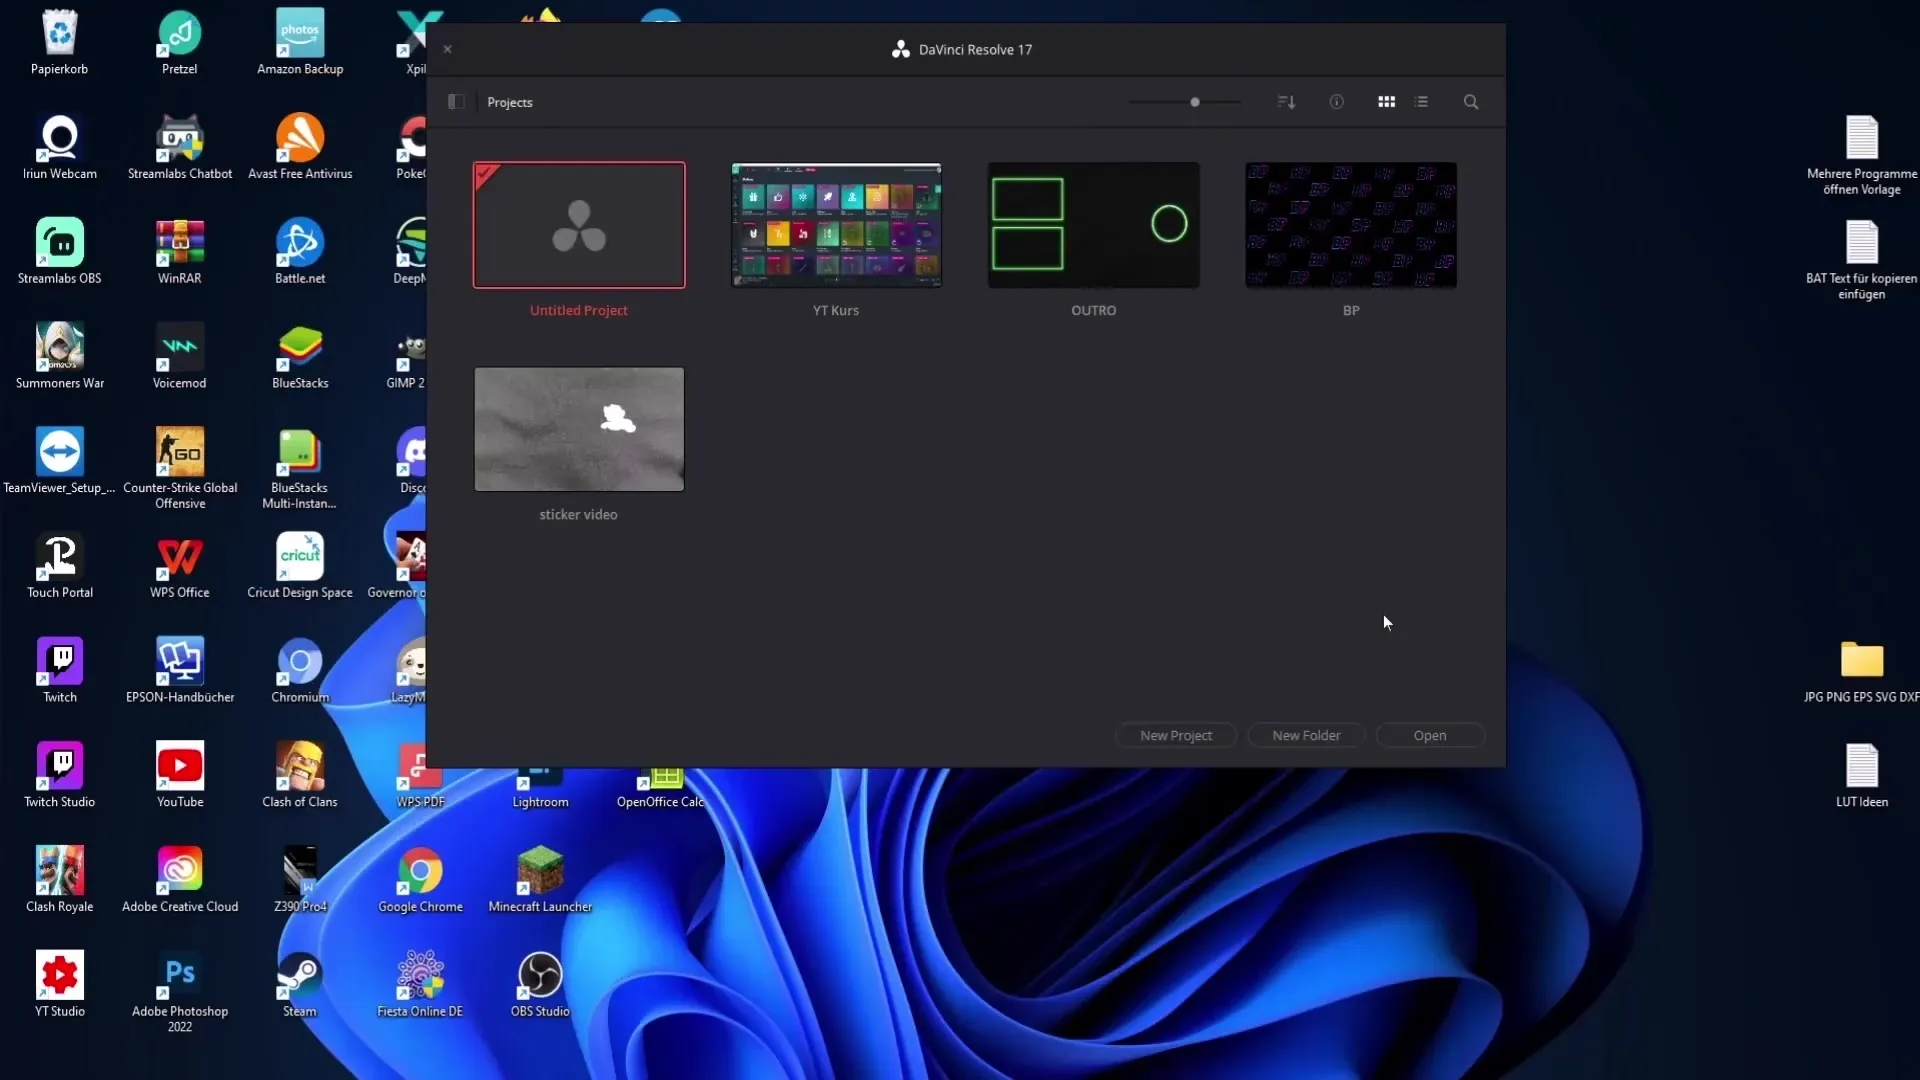Select the Adobe Photoshop 2022 icon

(180, 991)
